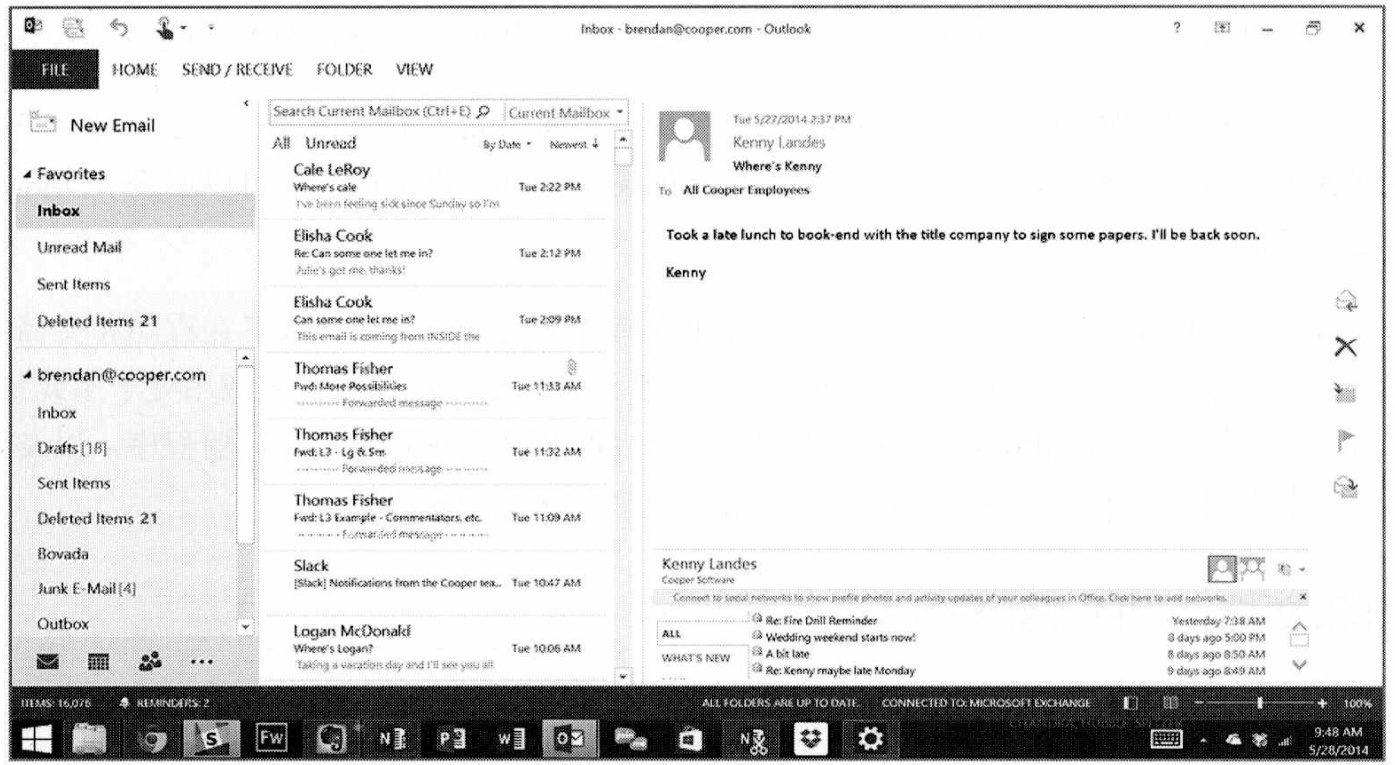The image size is (1395, 765).
Task: Switch to Calendar view icon
Action: [98, 663]
